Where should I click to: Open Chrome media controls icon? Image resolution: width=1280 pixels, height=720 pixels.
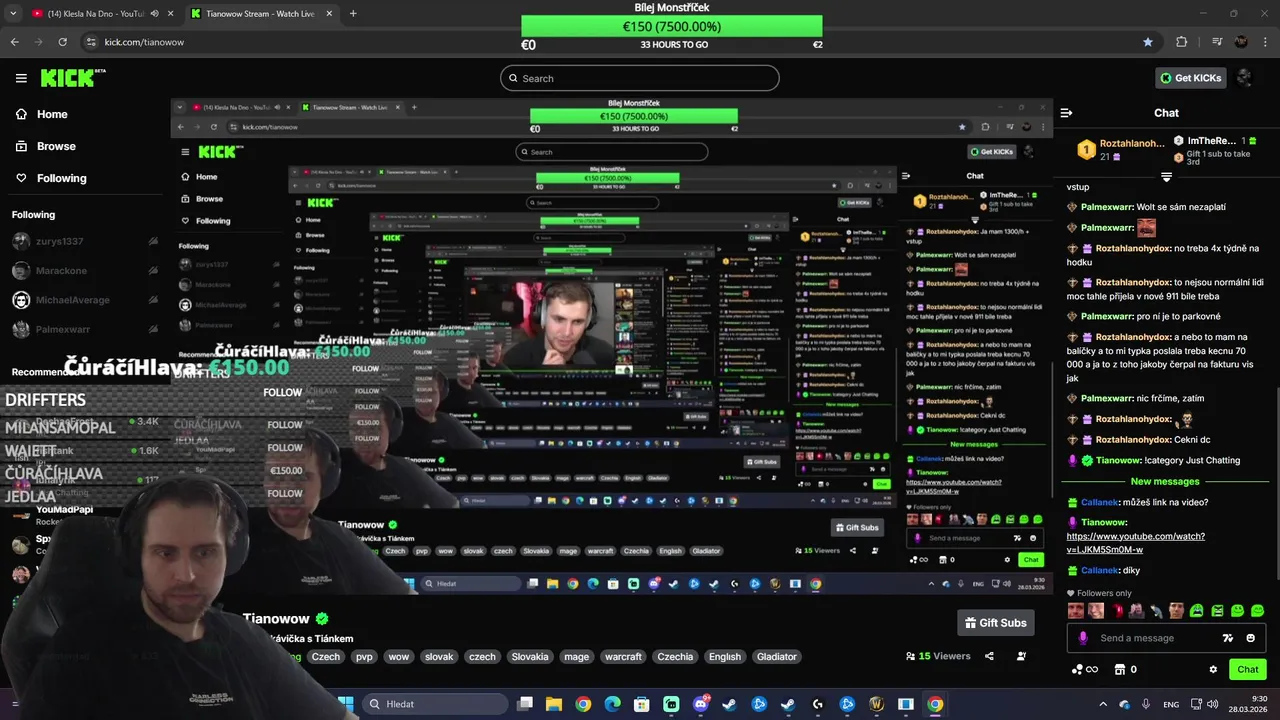coord(1217,42)
